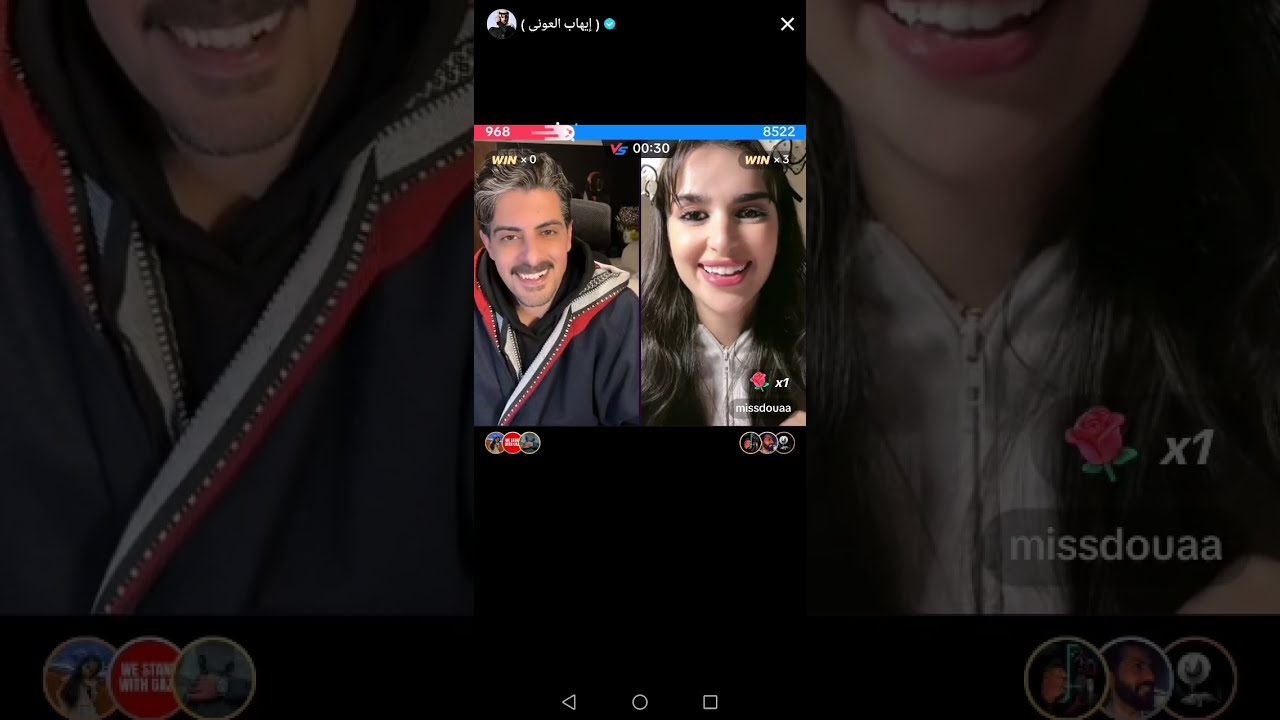Tap the Android back navigation button
Image resolution: width=1280 pixels, height=720 pixels.
pyautogui.click(x=569, y=702)
